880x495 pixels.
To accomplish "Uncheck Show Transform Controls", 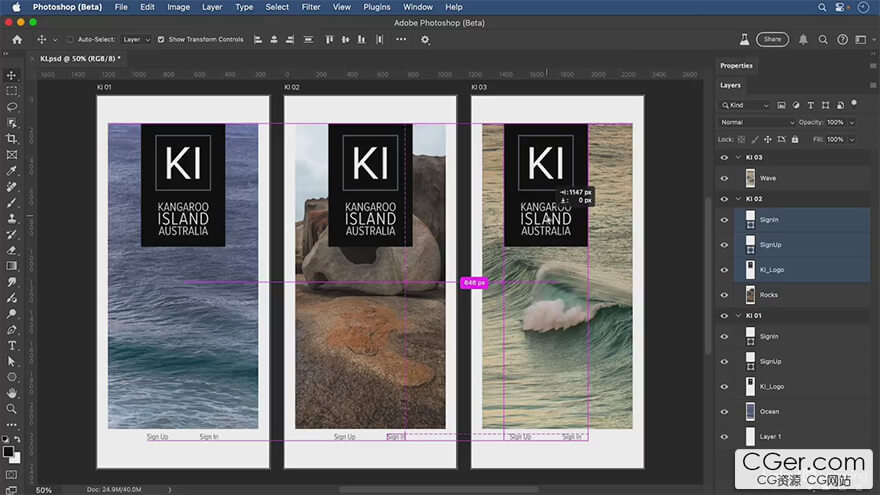I will pos(161,39).
